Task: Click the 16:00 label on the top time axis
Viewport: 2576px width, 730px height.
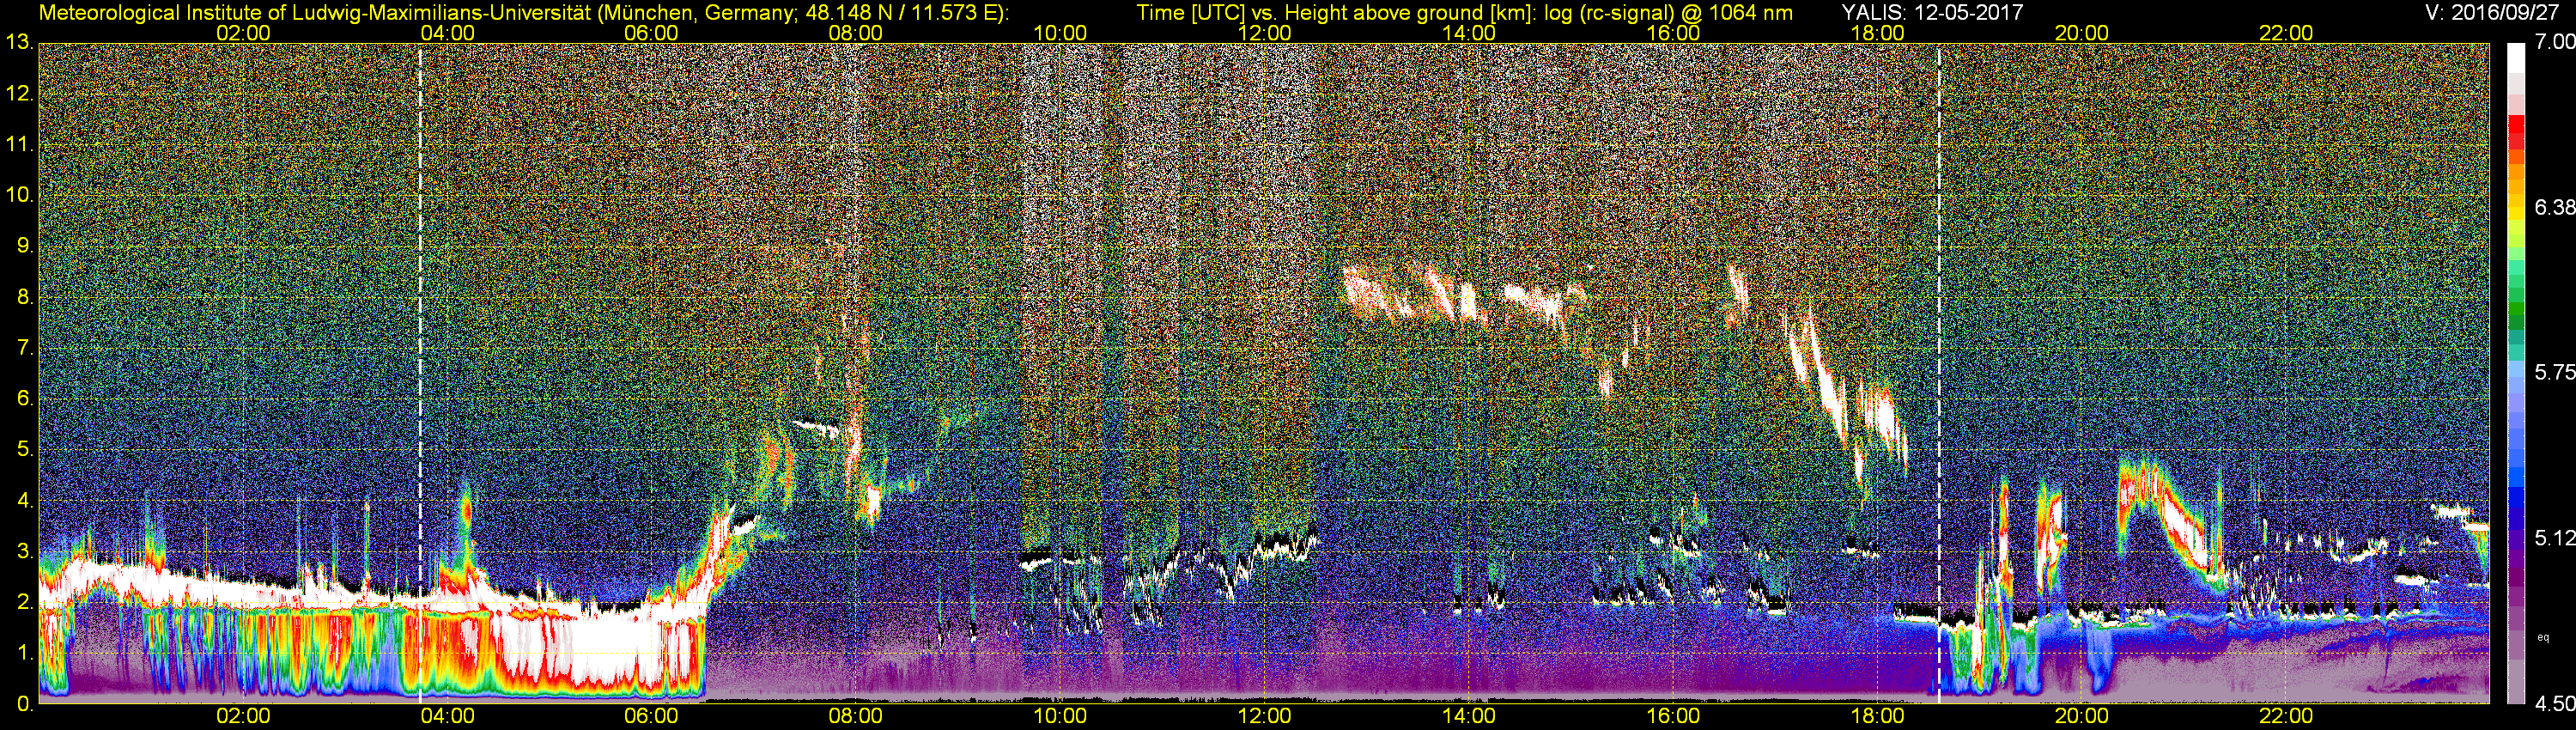Action: [x=1673, y=33]
